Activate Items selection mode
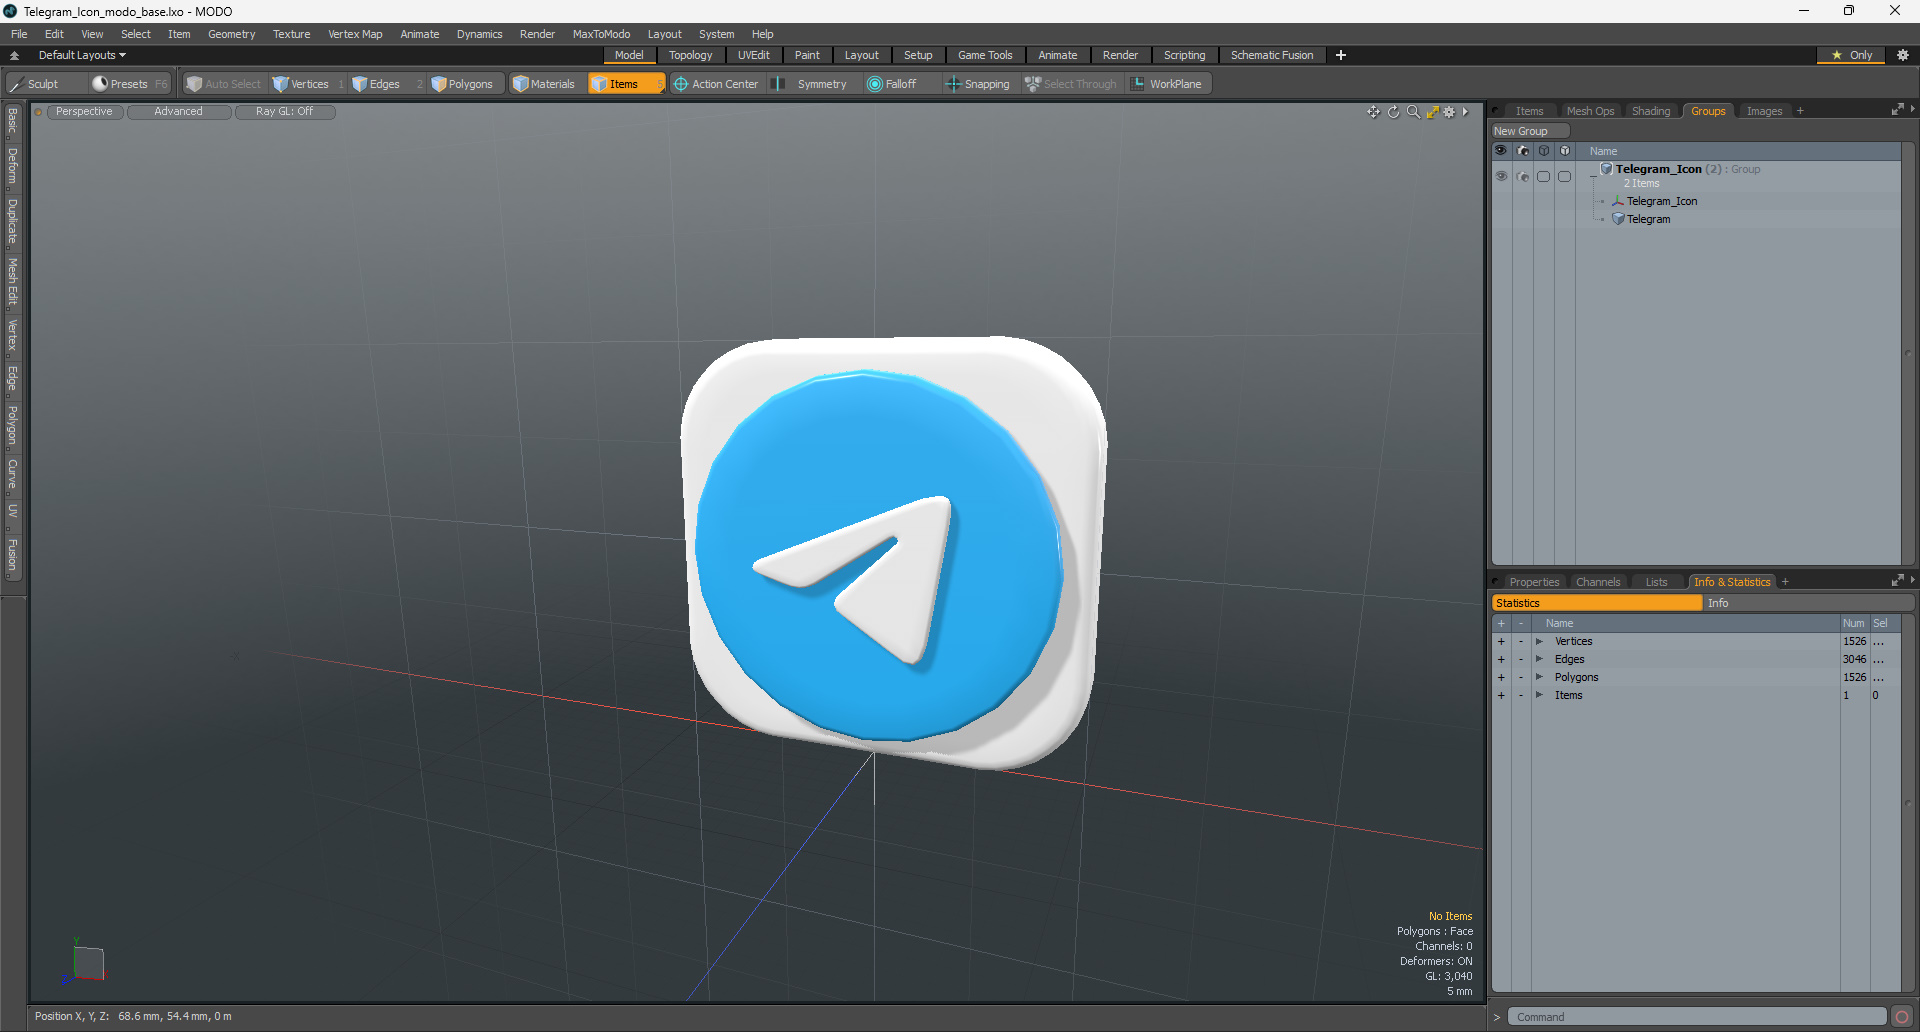 (625, 84)
